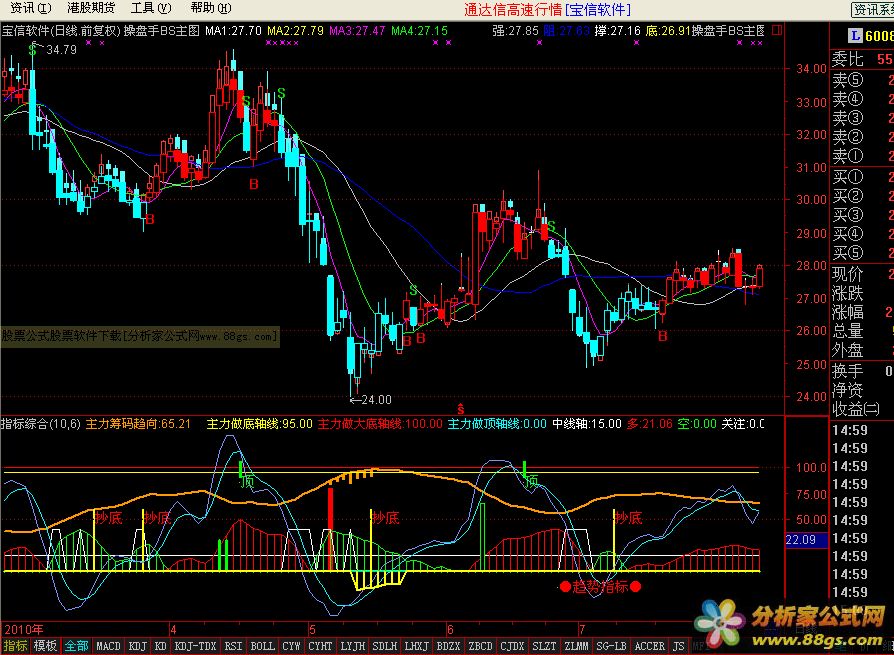Select the CYW indicator tab
The width and height of the screenshot is (894, 655).
point(291,646)
